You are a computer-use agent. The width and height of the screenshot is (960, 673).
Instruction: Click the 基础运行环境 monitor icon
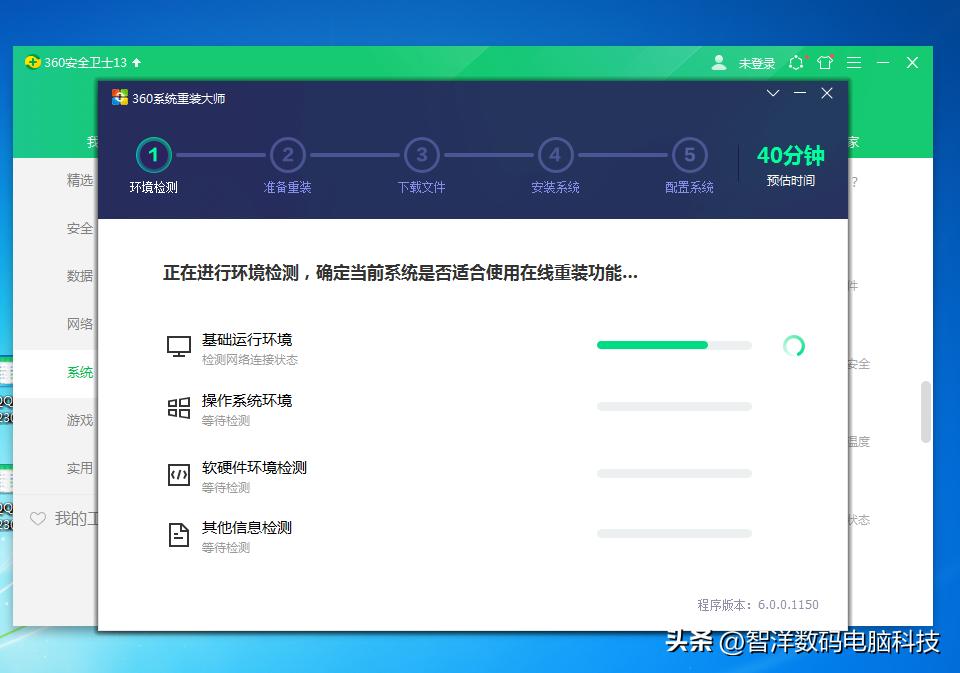pos(178,343)
